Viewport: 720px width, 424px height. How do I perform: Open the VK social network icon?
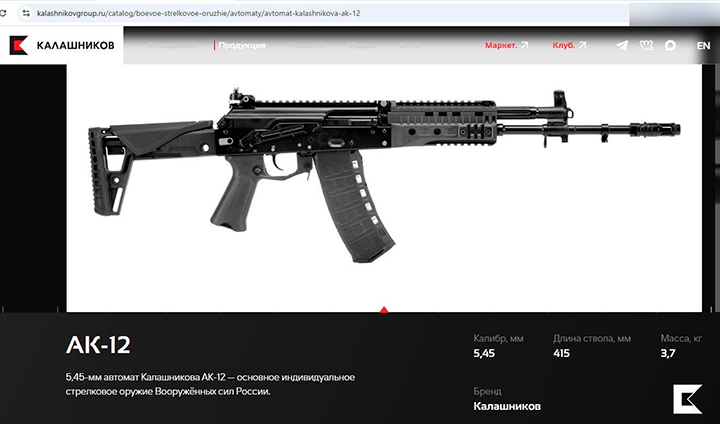click(x=646, y=45)
